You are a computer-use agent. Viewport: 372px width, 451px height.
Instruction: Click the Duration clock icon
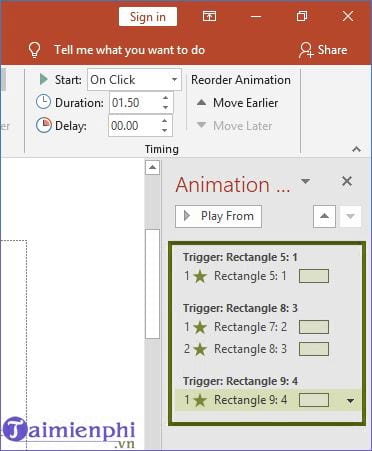point(43,102)
